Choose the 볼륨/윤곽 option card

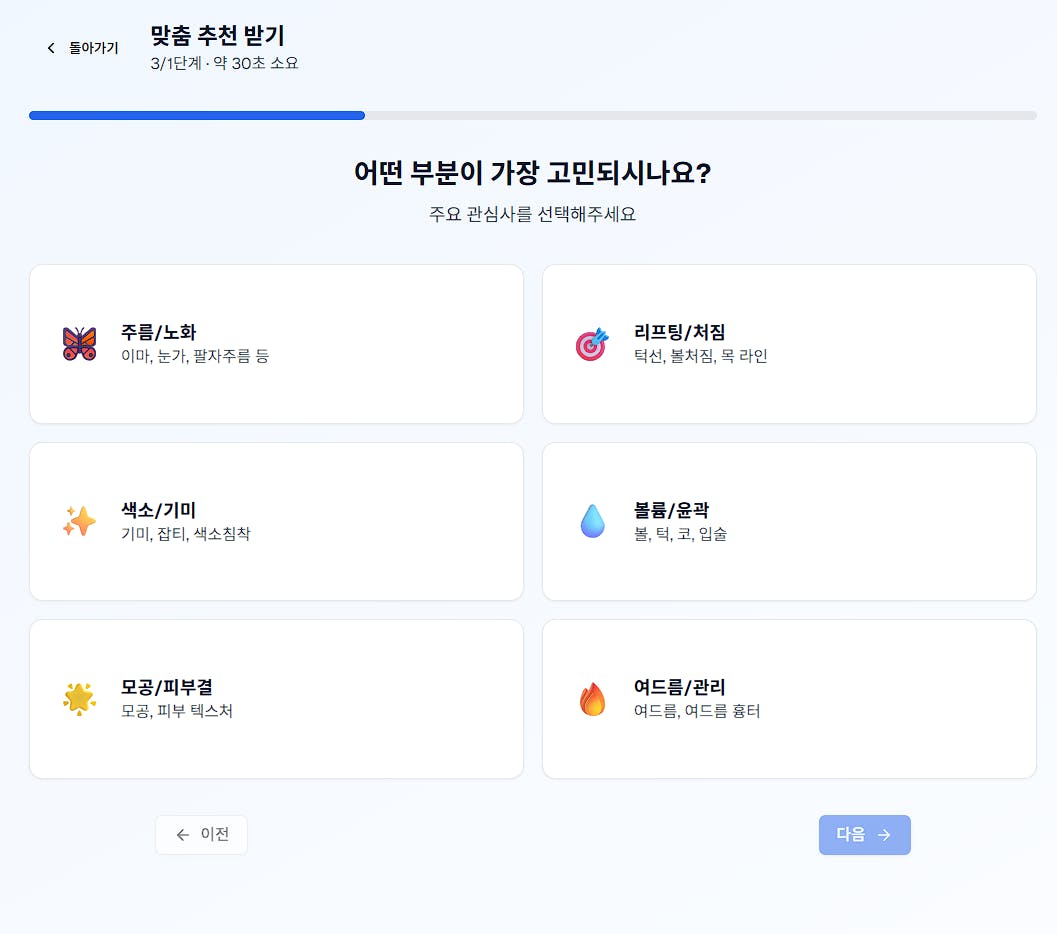click(789, 522)
